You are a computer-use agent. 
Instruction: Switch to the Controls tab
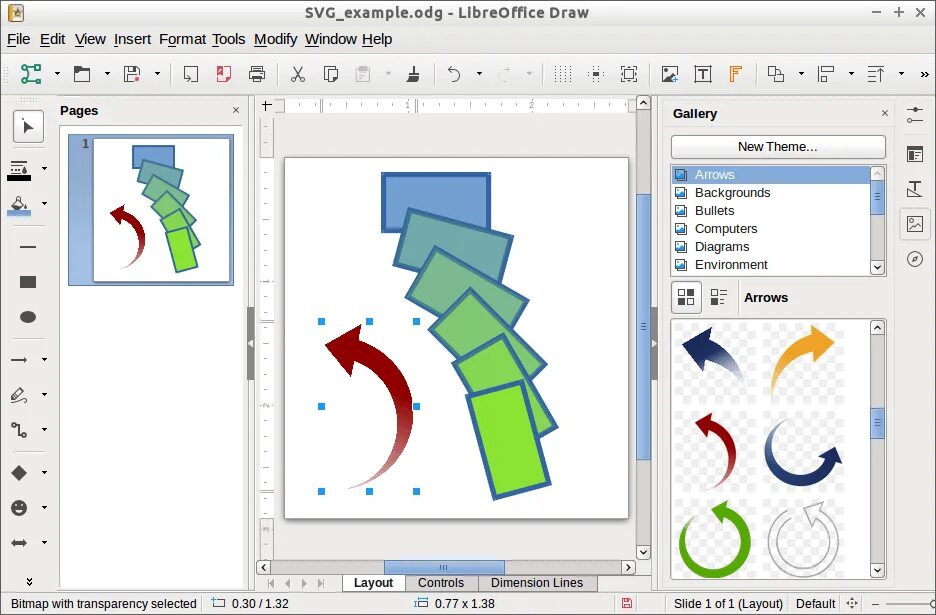tap(440, 583)
